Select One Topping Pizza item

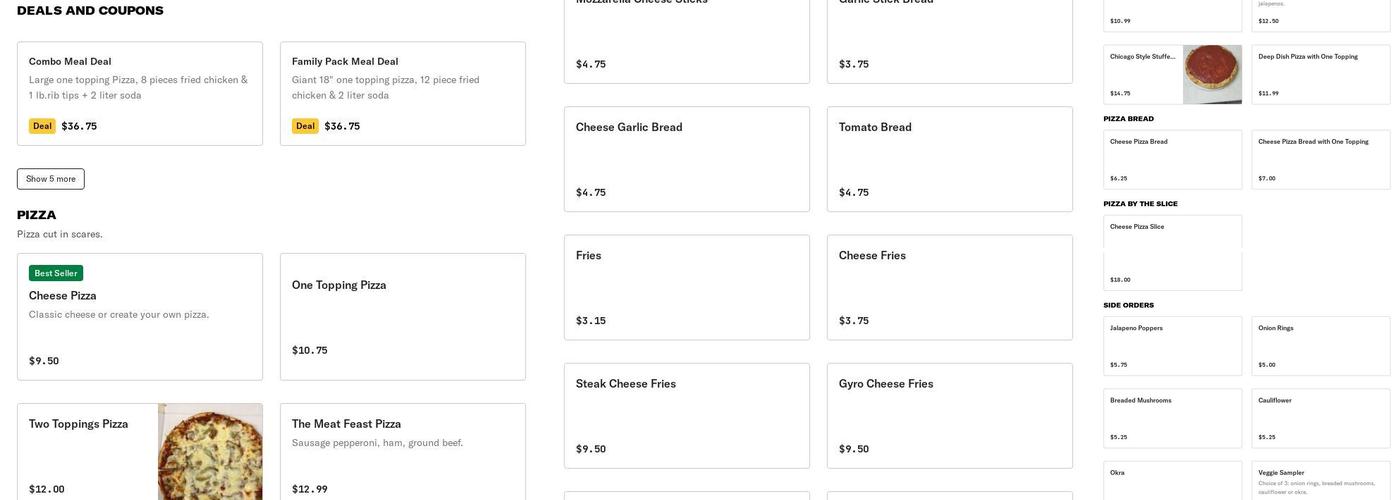click(402, 316)
